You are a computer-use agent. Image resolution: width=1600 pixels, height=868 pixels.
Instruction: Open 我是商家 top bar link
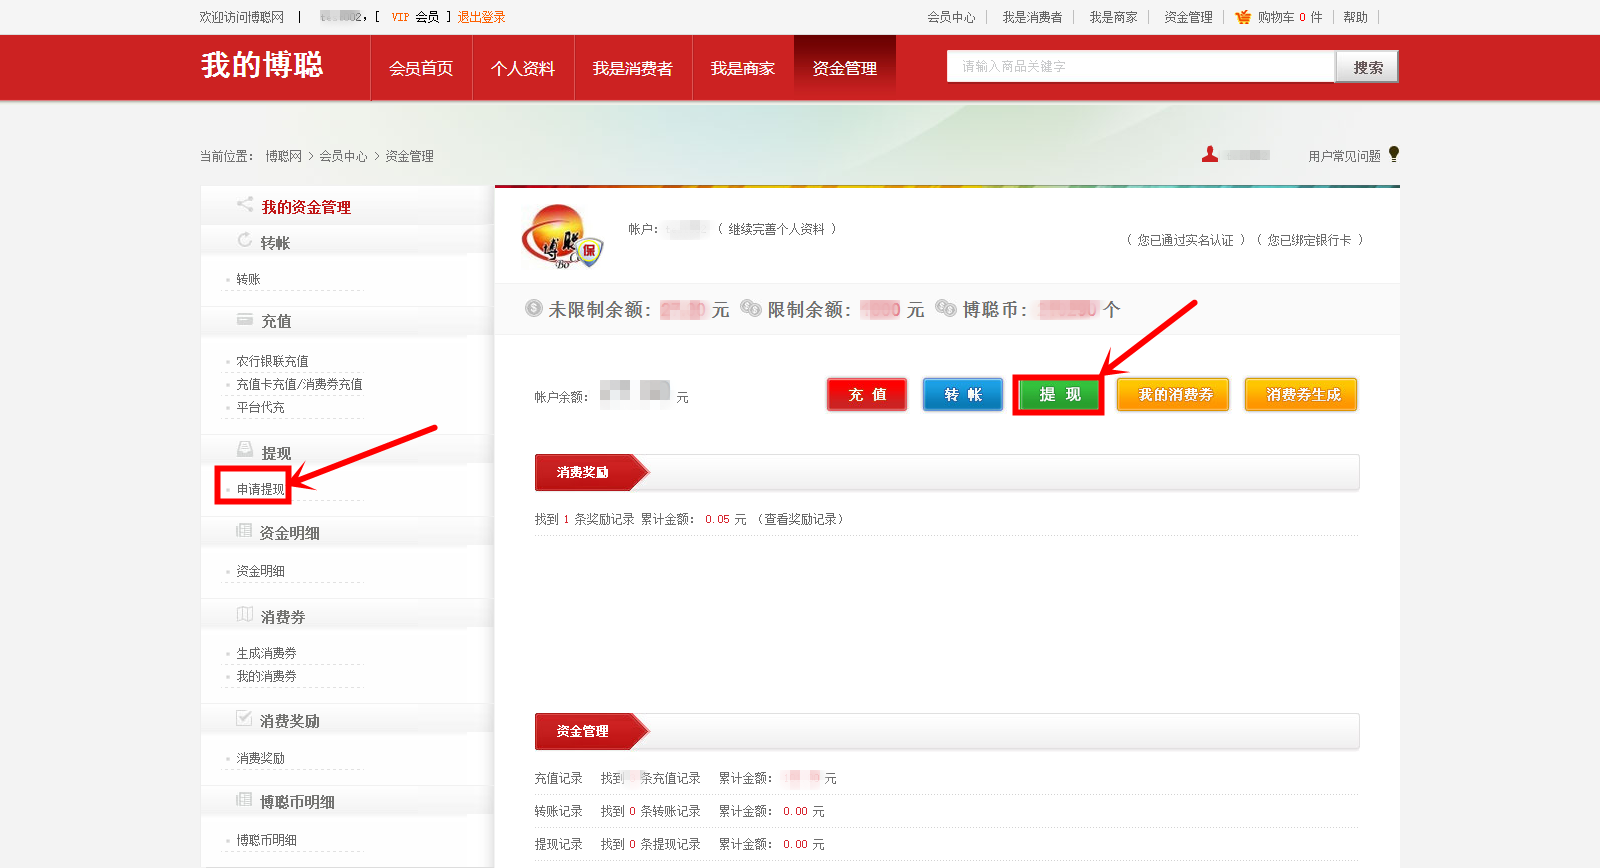click(1113, 17)
